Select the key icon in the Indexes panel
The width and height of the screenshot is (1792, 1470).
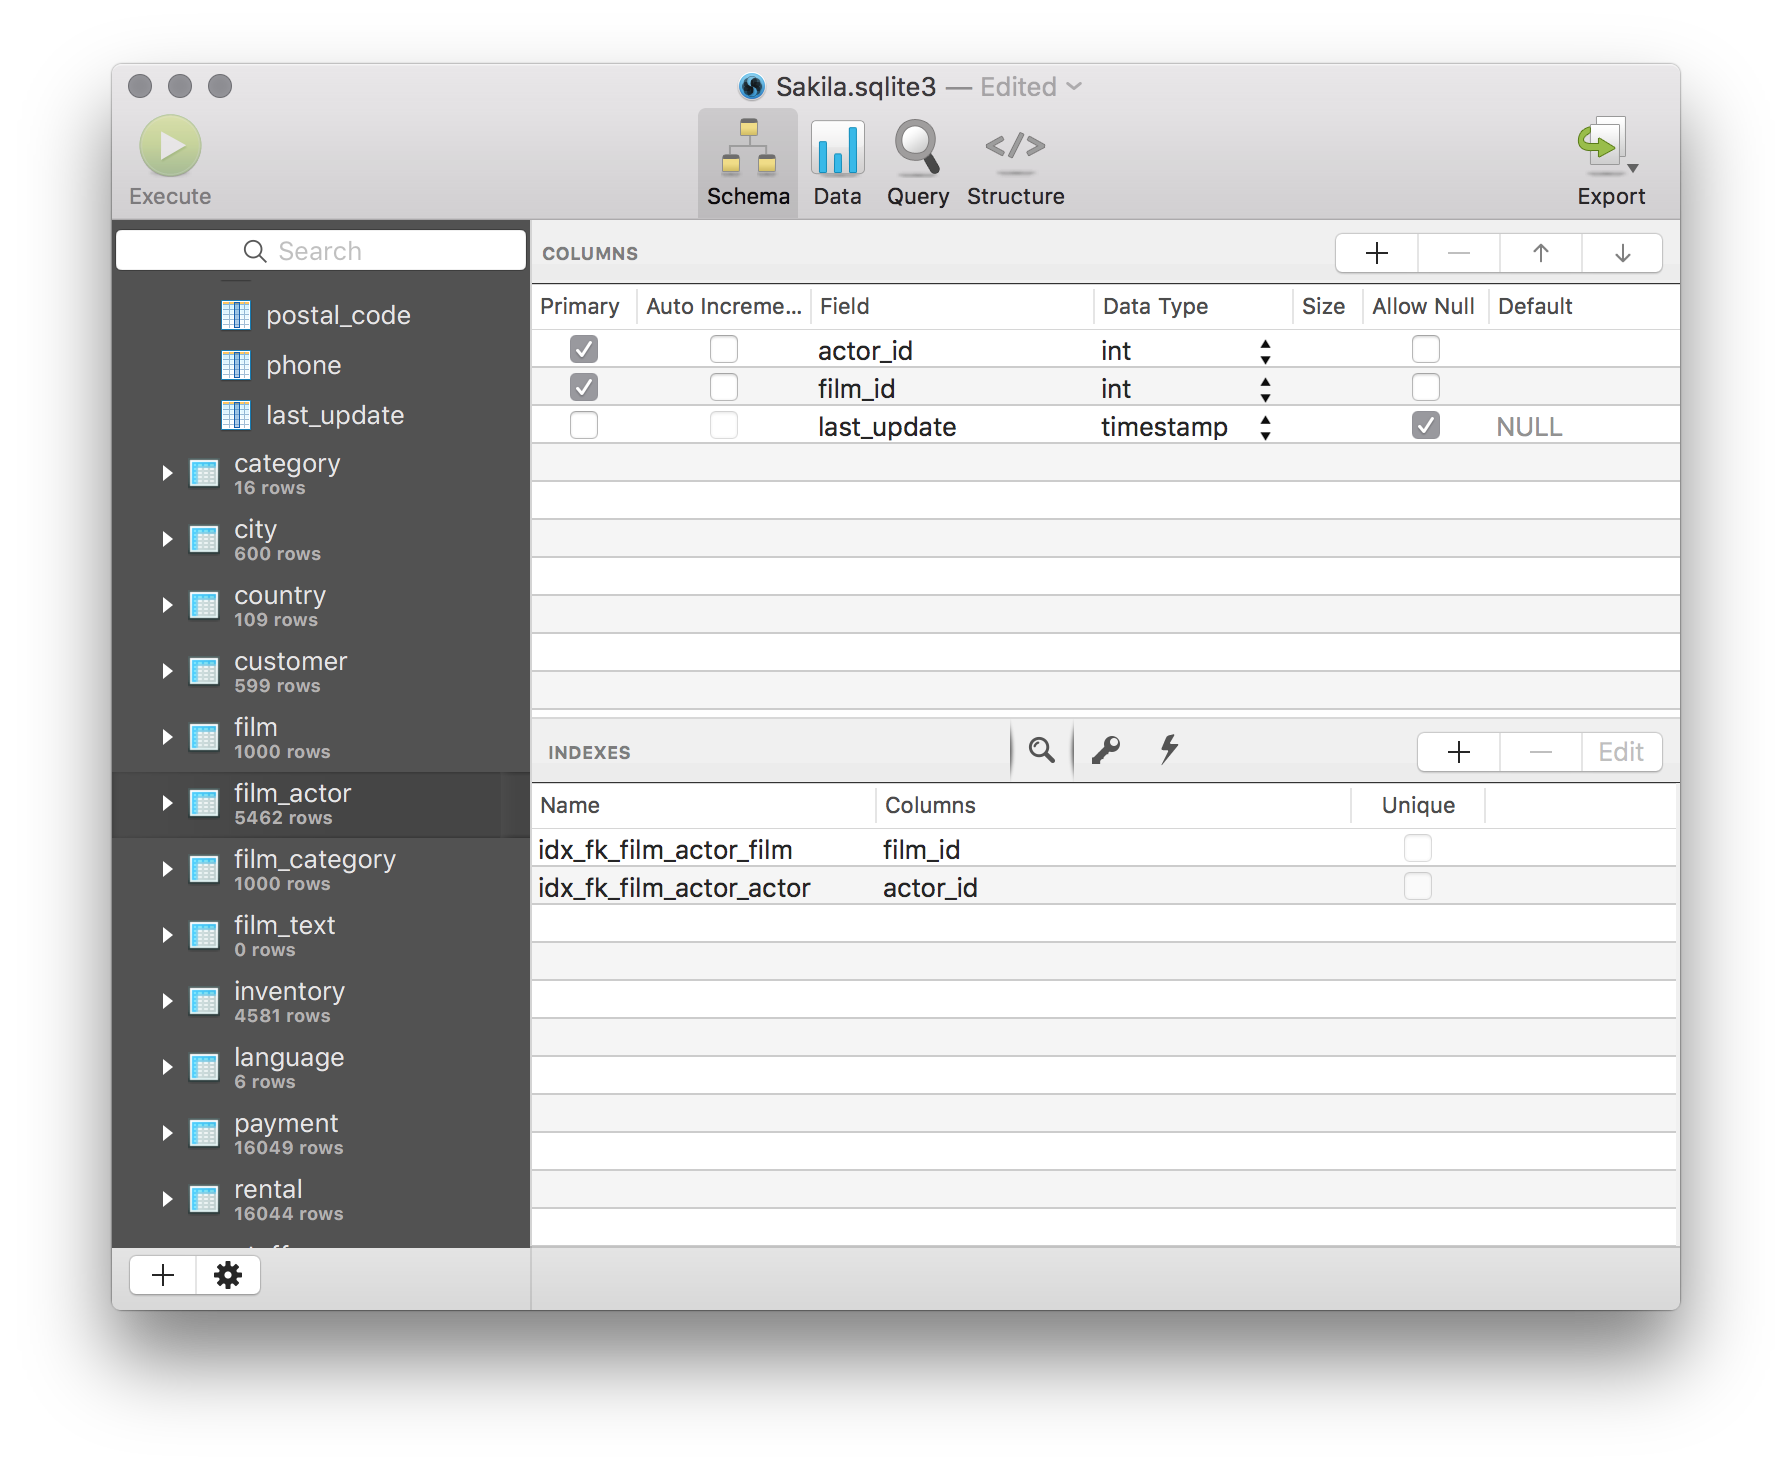click(1105, 750)
